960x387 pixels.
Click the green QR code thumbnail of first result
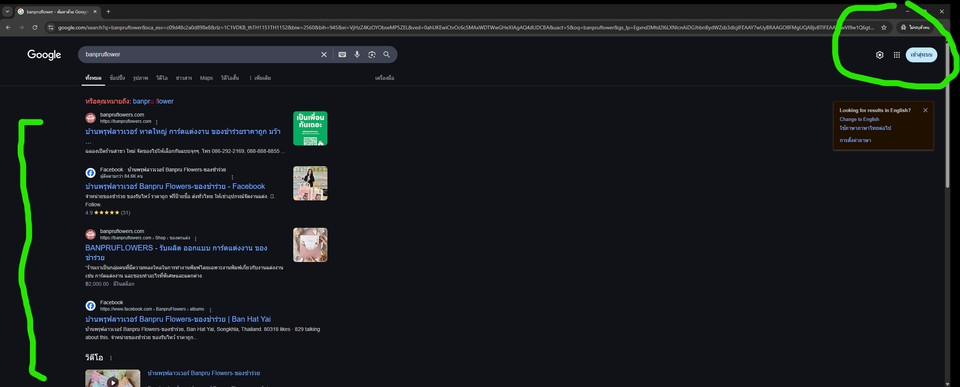[x=310, y=129]
